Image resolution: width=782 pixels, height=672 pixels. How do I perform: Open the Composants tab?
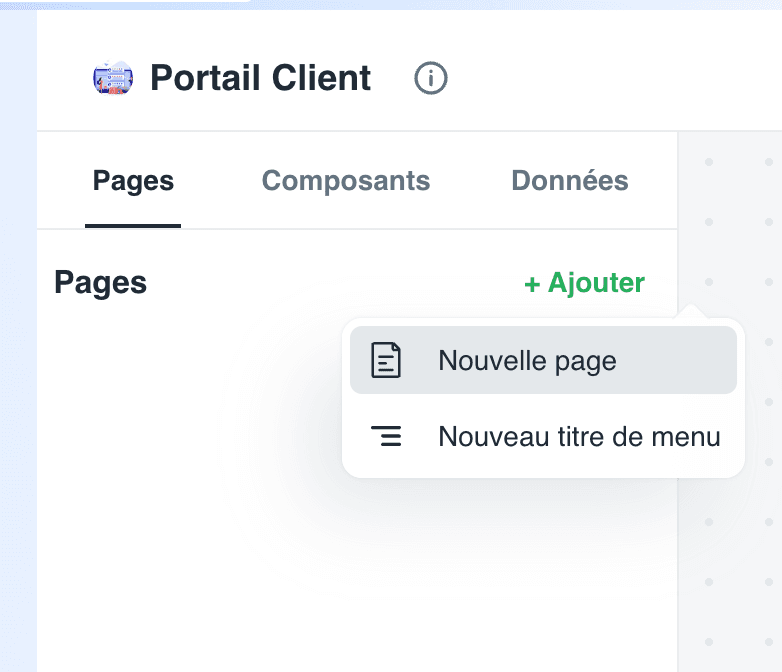click(346, 181)
